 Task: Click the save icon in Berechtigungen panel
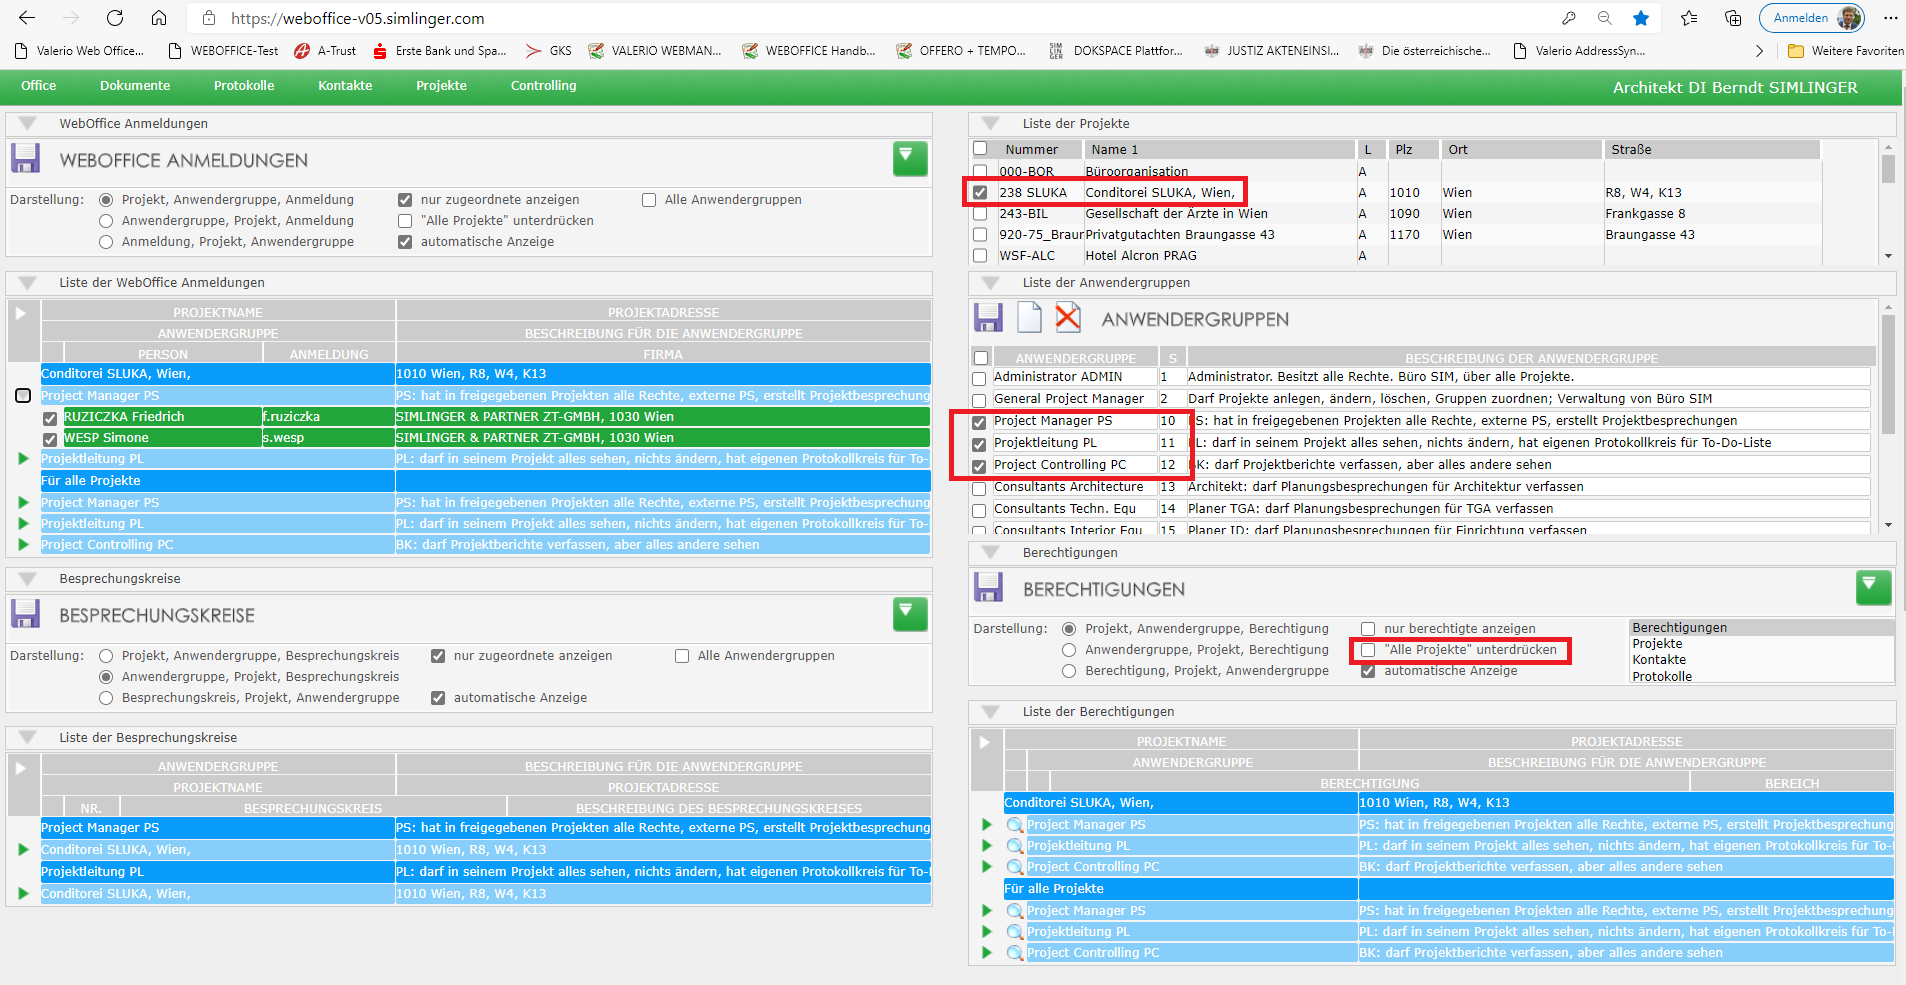pyautogui.click(x=988, y=588)
